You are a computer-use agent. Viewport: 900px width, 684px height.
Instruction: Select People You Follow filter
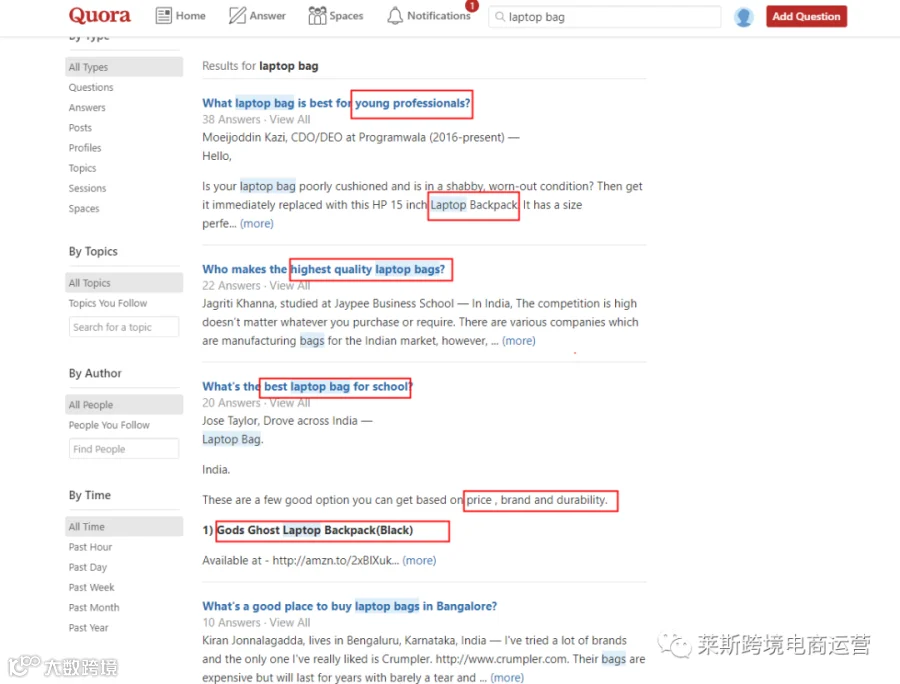(x=109, y=425)
